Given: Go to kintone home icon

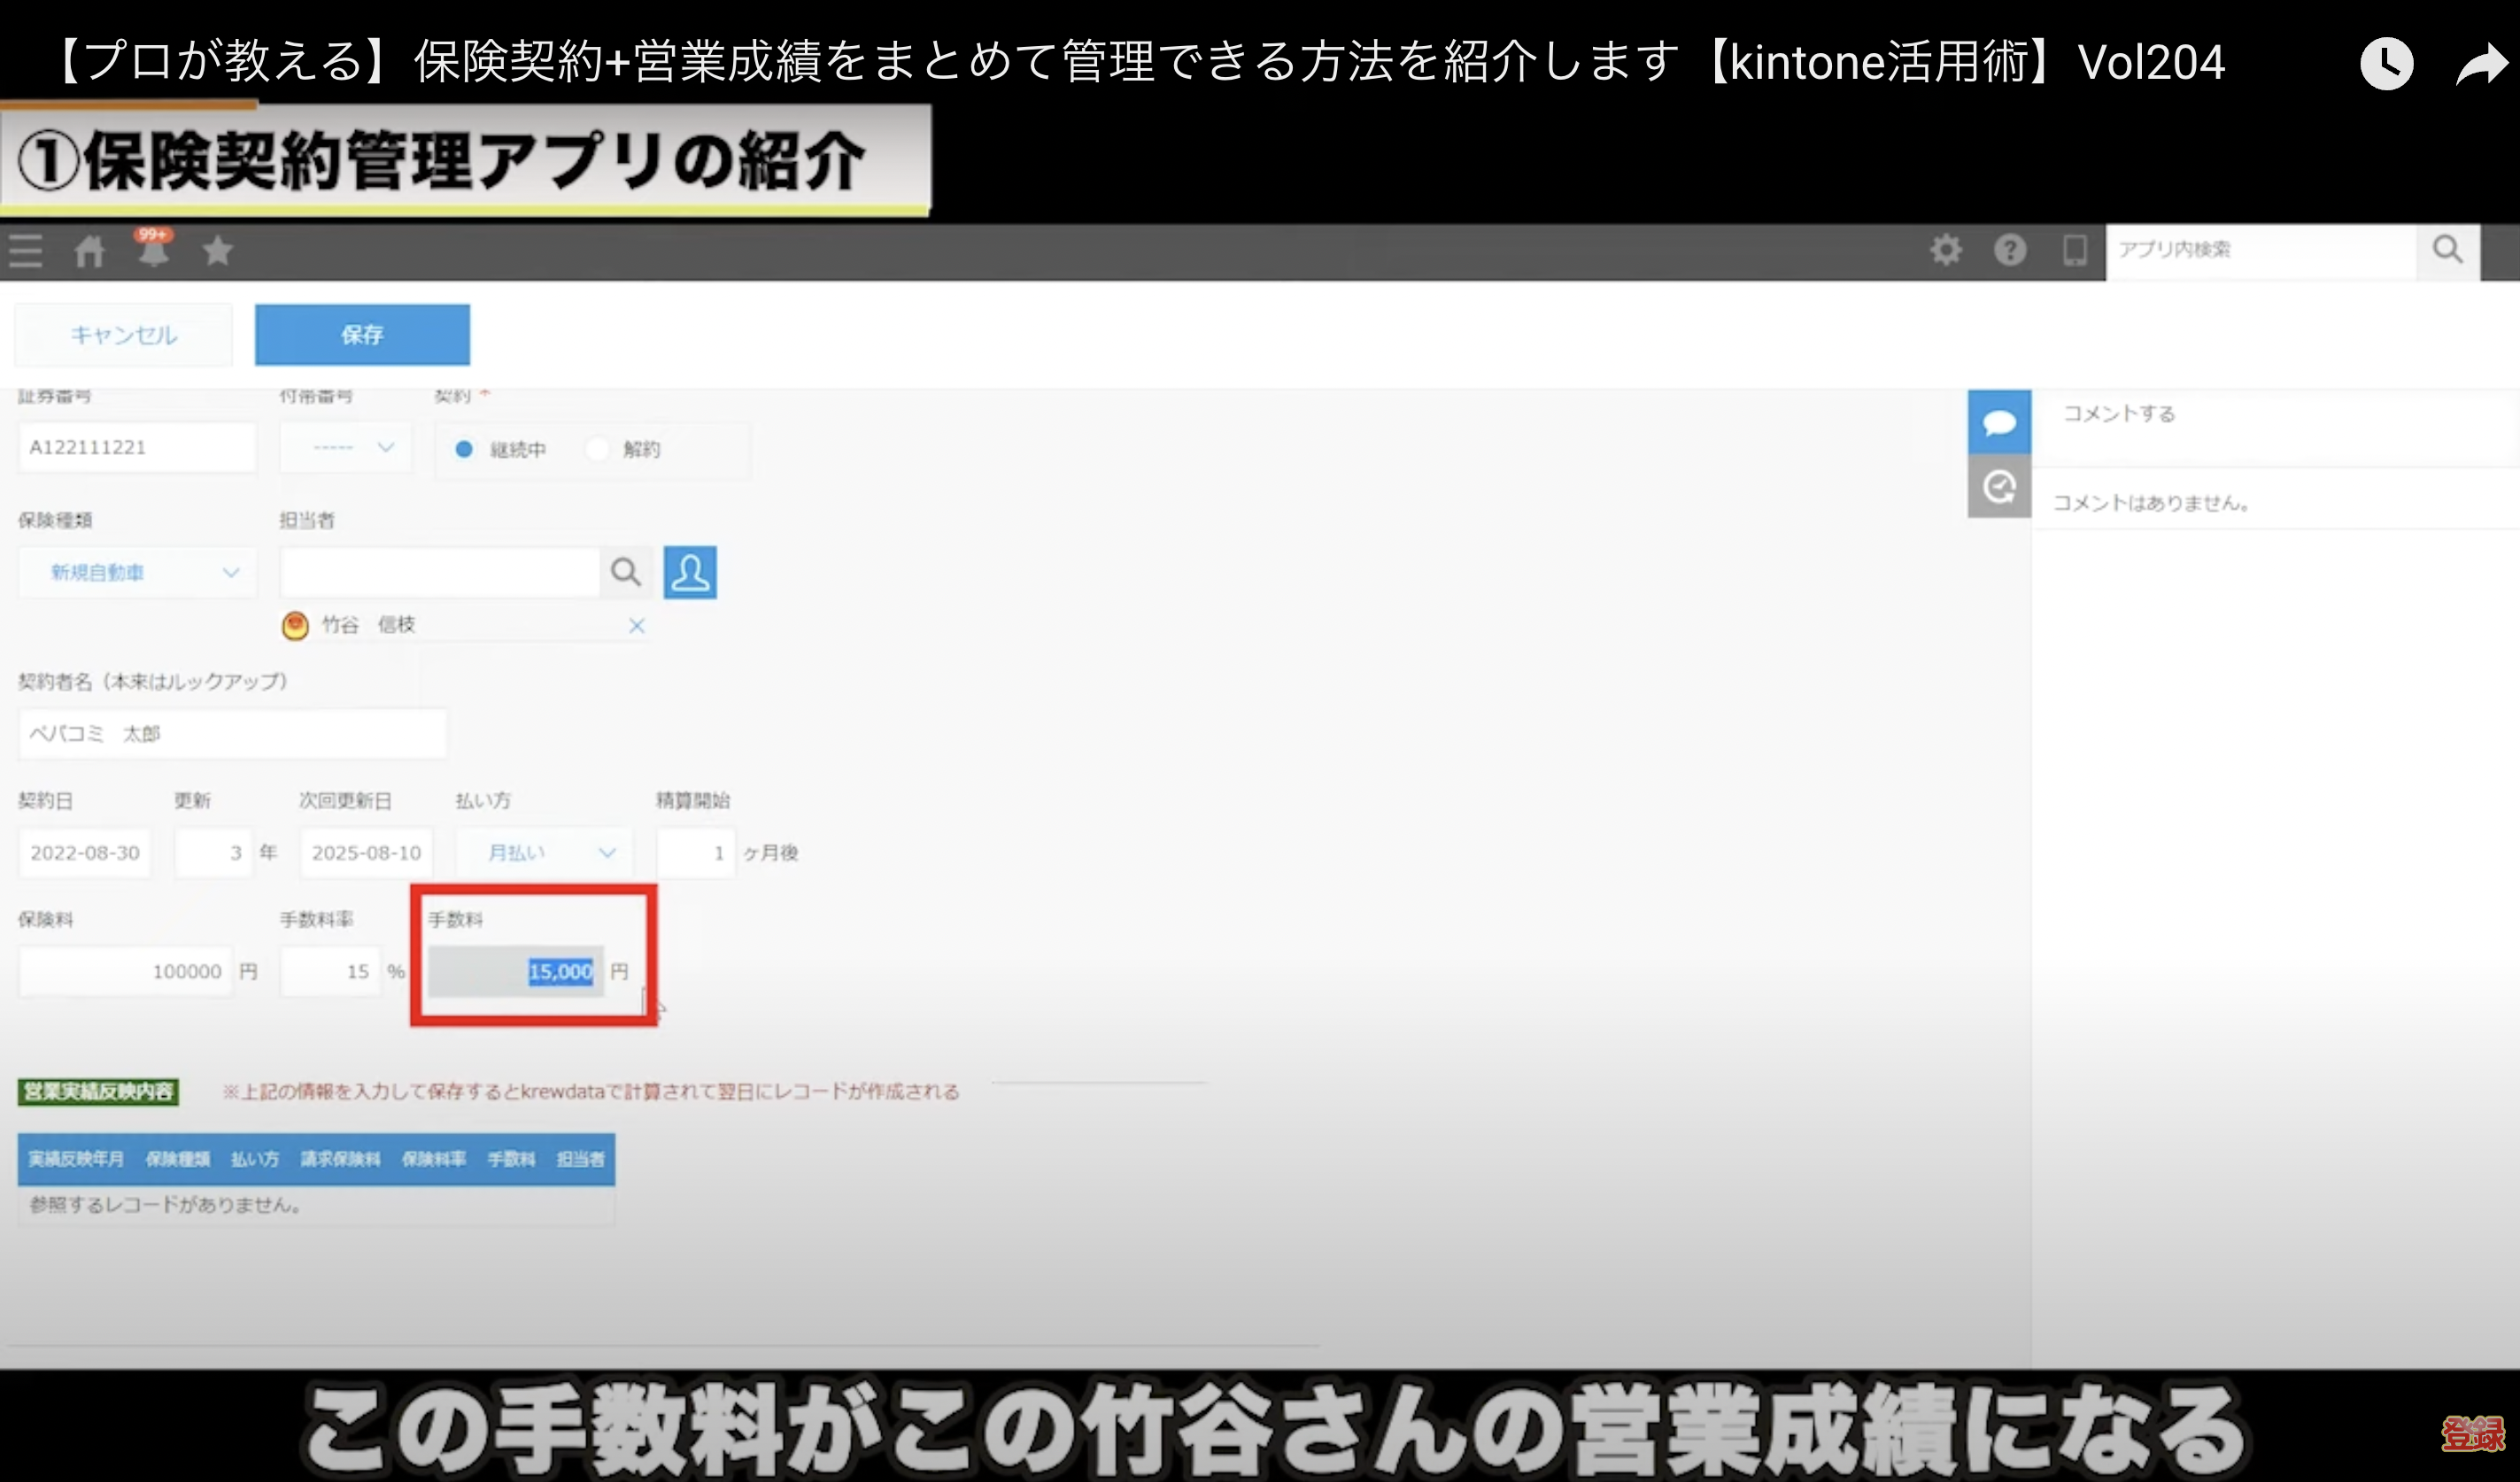Looking at the screenshot, I should point(90,250).
